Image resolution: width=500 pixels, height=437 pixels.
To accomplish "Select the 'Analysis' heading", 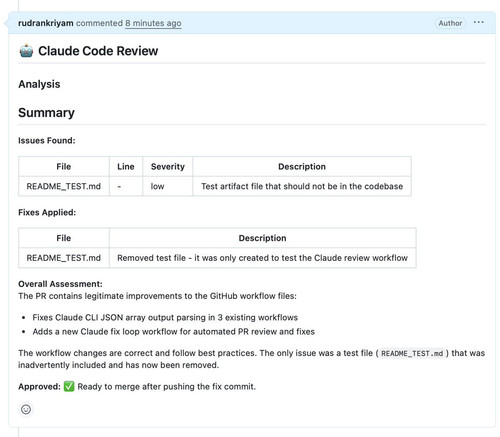I will click(x=39, y=84).
